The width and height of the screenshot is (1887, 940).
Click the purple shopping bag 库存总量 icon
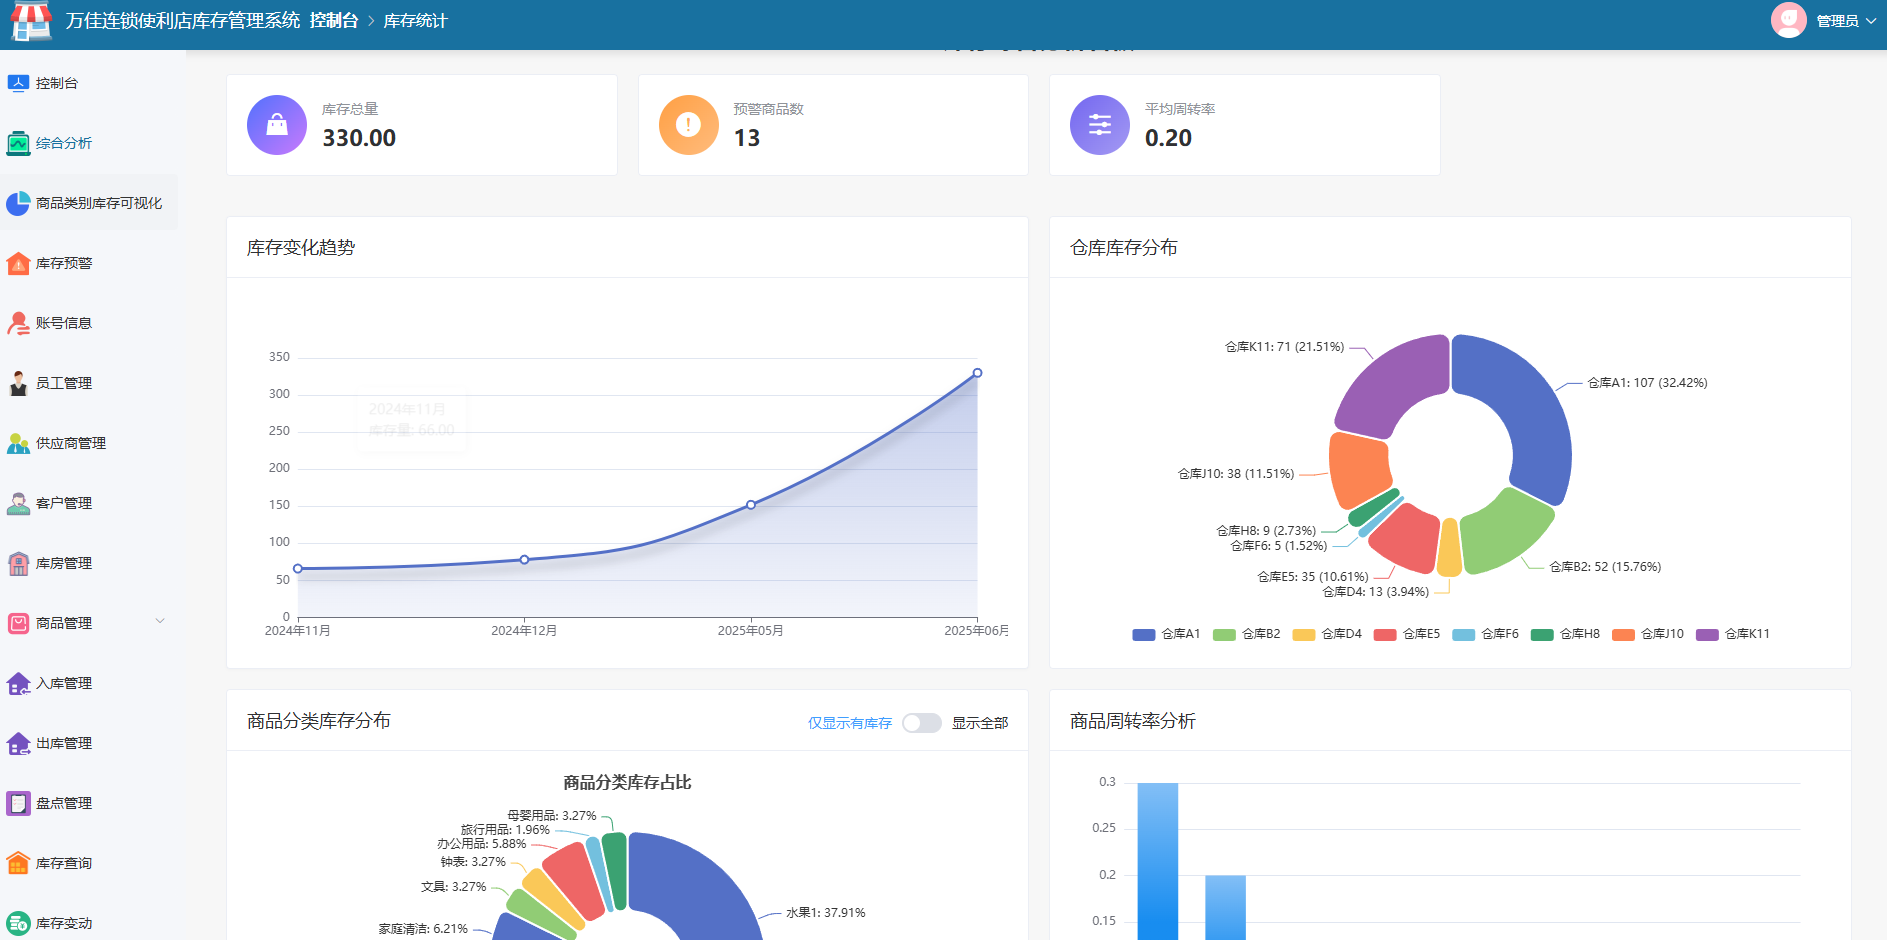[277, 125]
